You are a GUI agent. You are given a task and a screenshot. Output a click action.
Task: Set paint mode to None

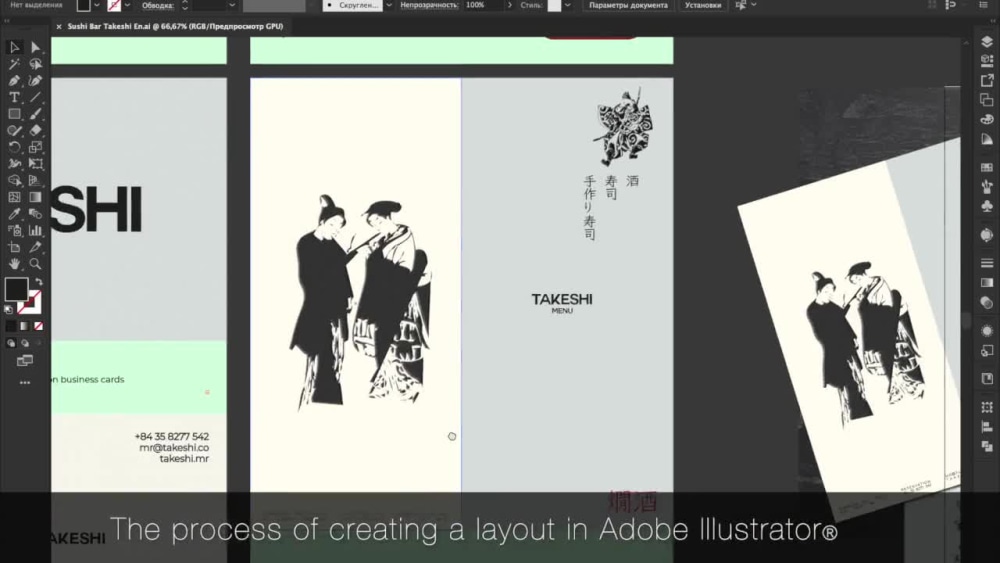coord(38,326)
